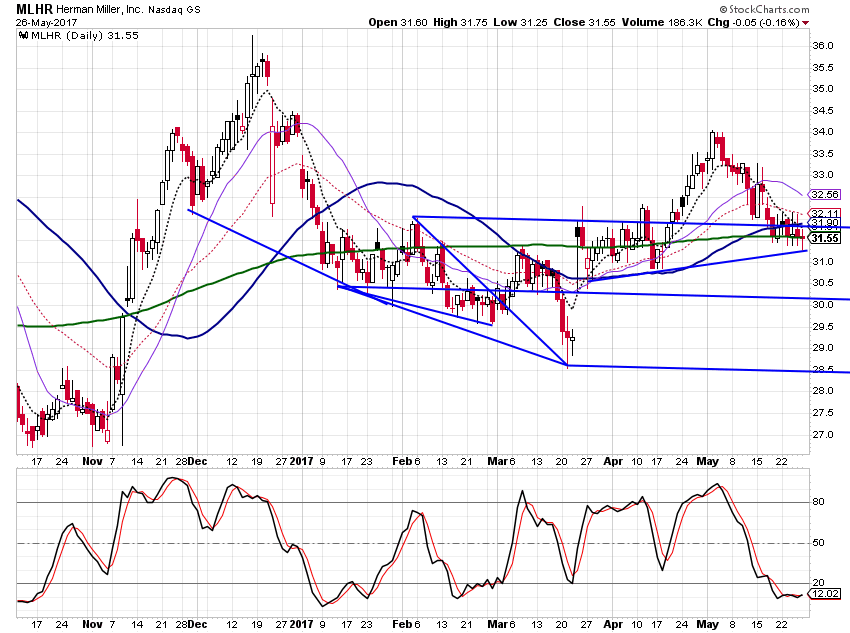Click the Volume 186.3K value

point(661,22)
